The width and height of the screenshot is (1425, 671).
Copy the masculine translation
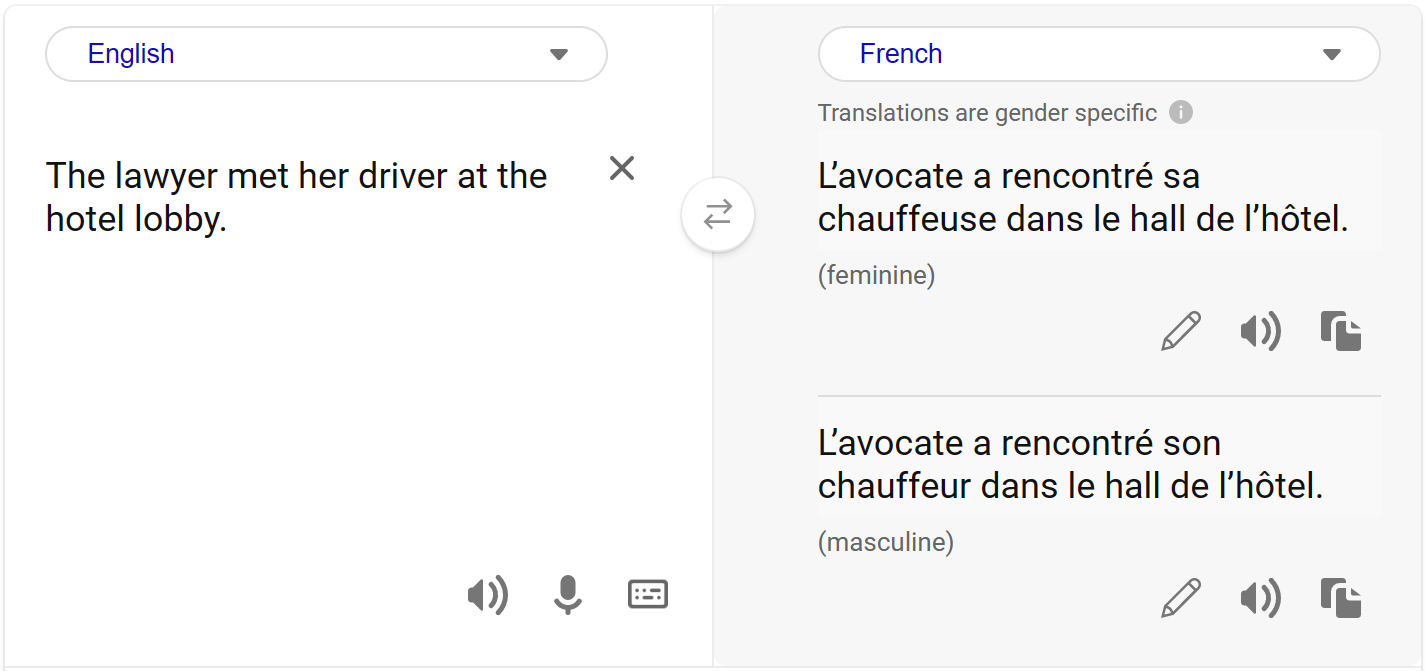1342,598
